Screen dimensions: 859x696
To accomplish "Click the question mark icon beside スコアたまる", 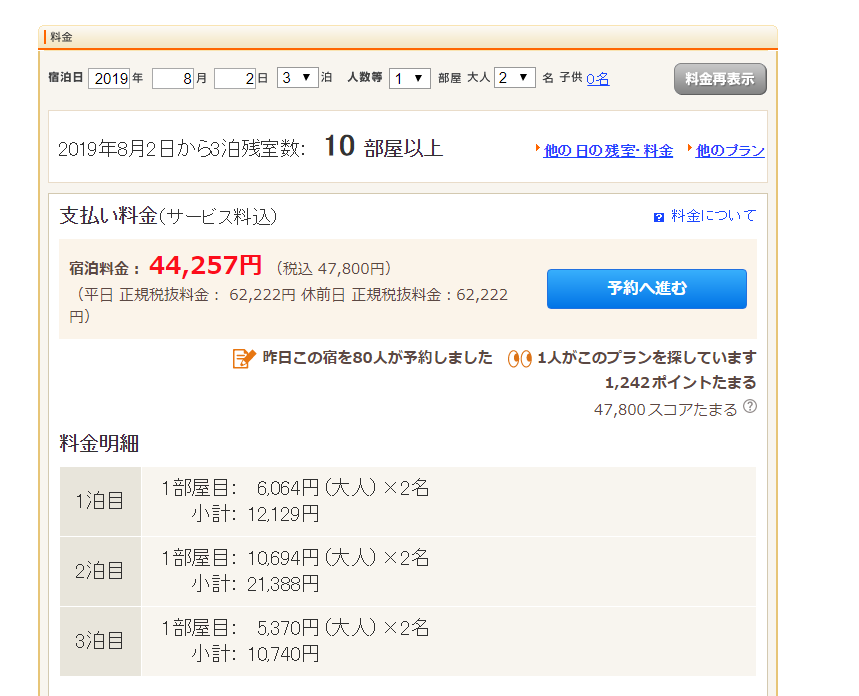I will point(750,407).
